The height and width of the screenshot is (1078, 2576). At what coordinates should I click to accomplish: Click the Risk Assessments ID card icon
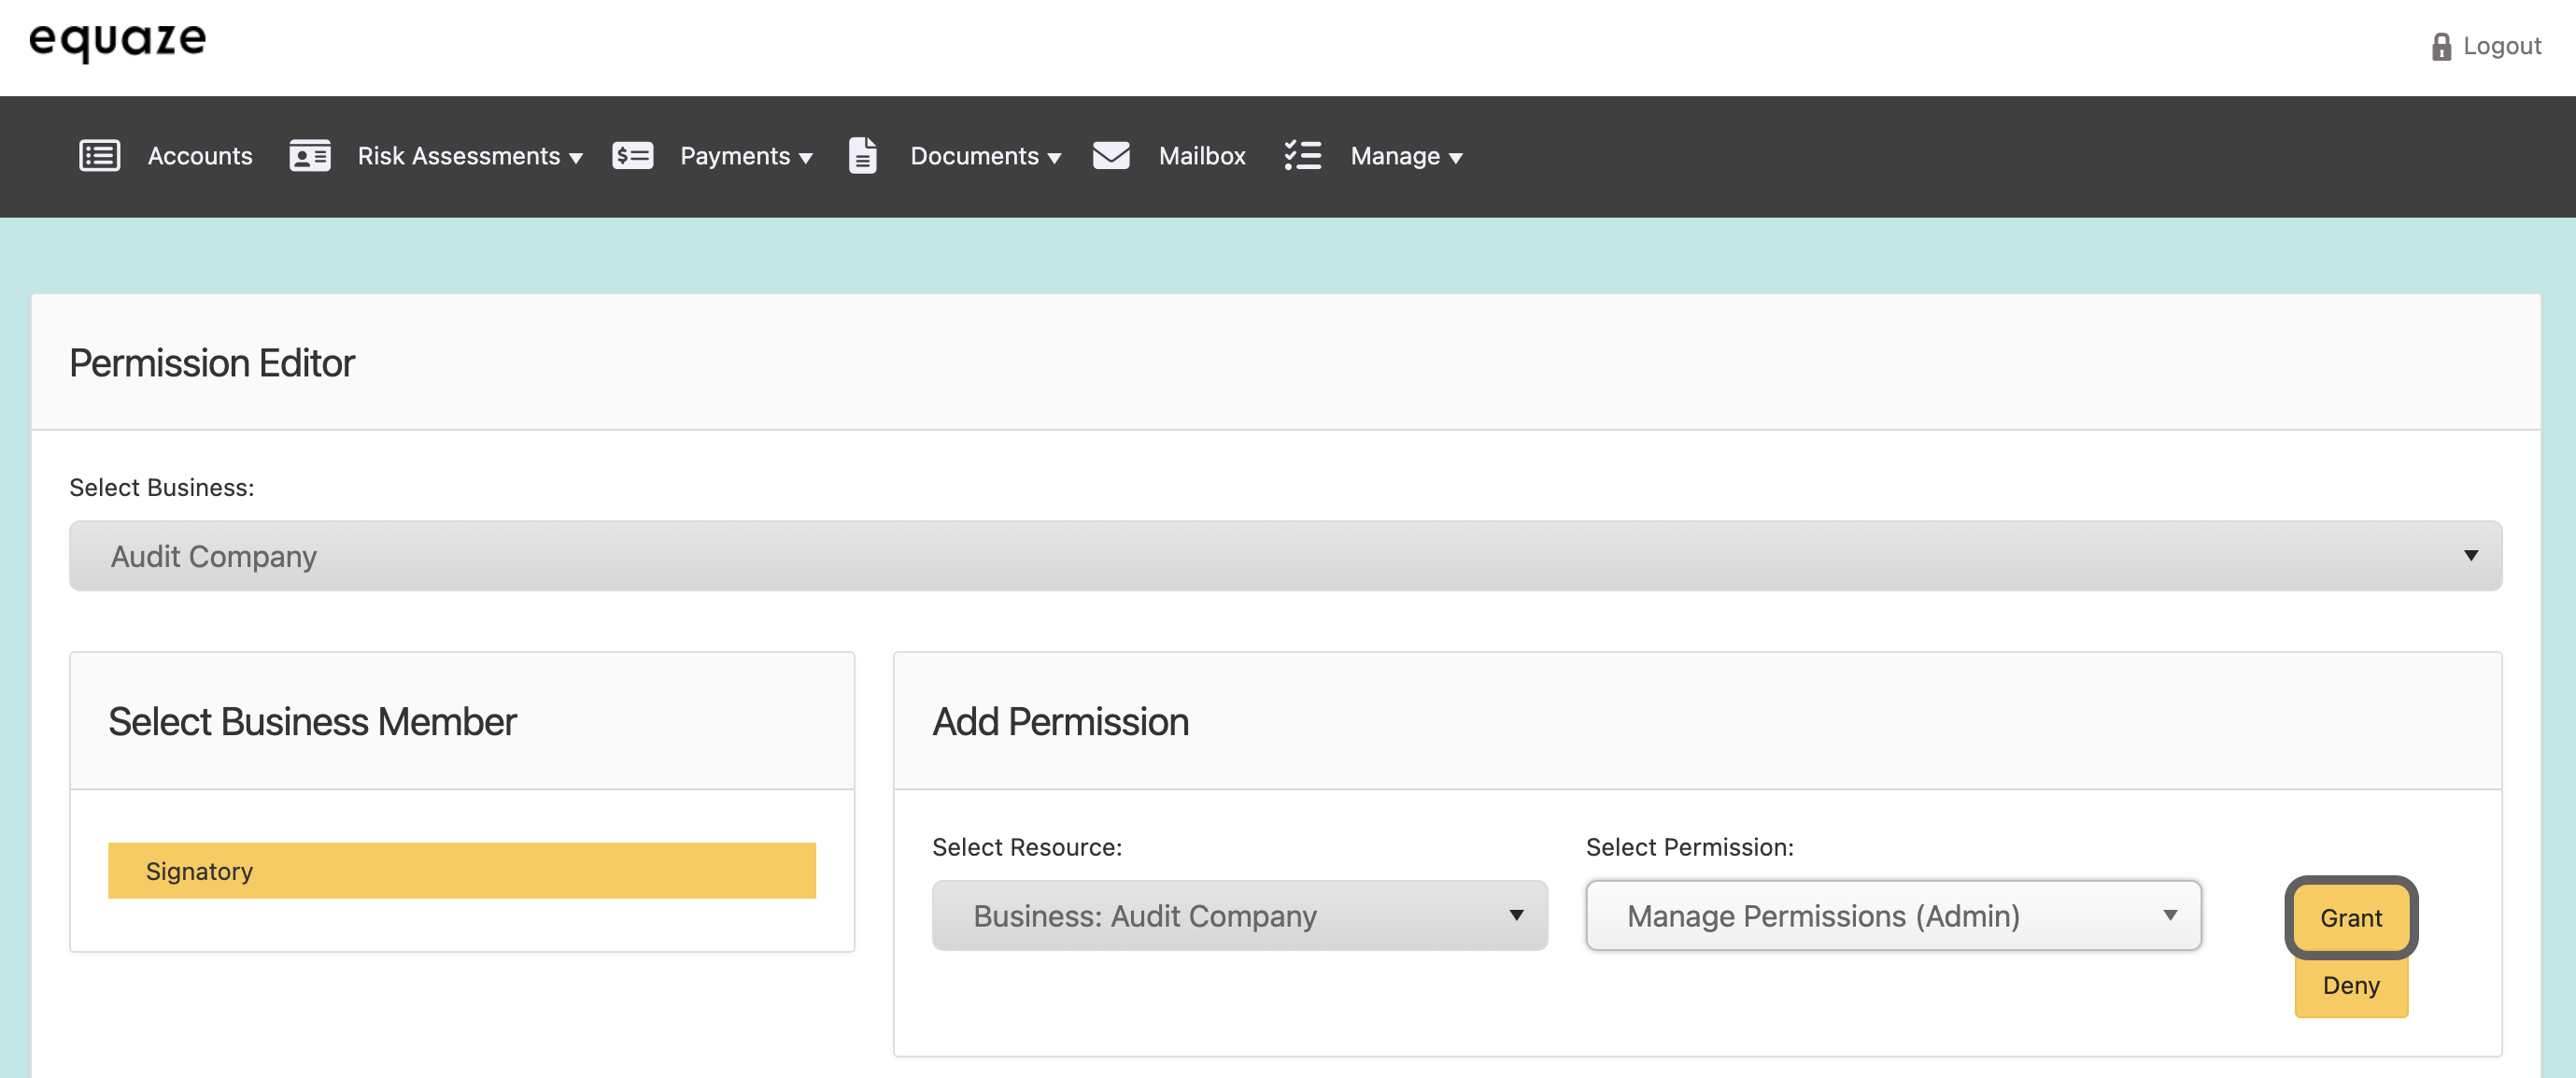(x=309, y=156)
